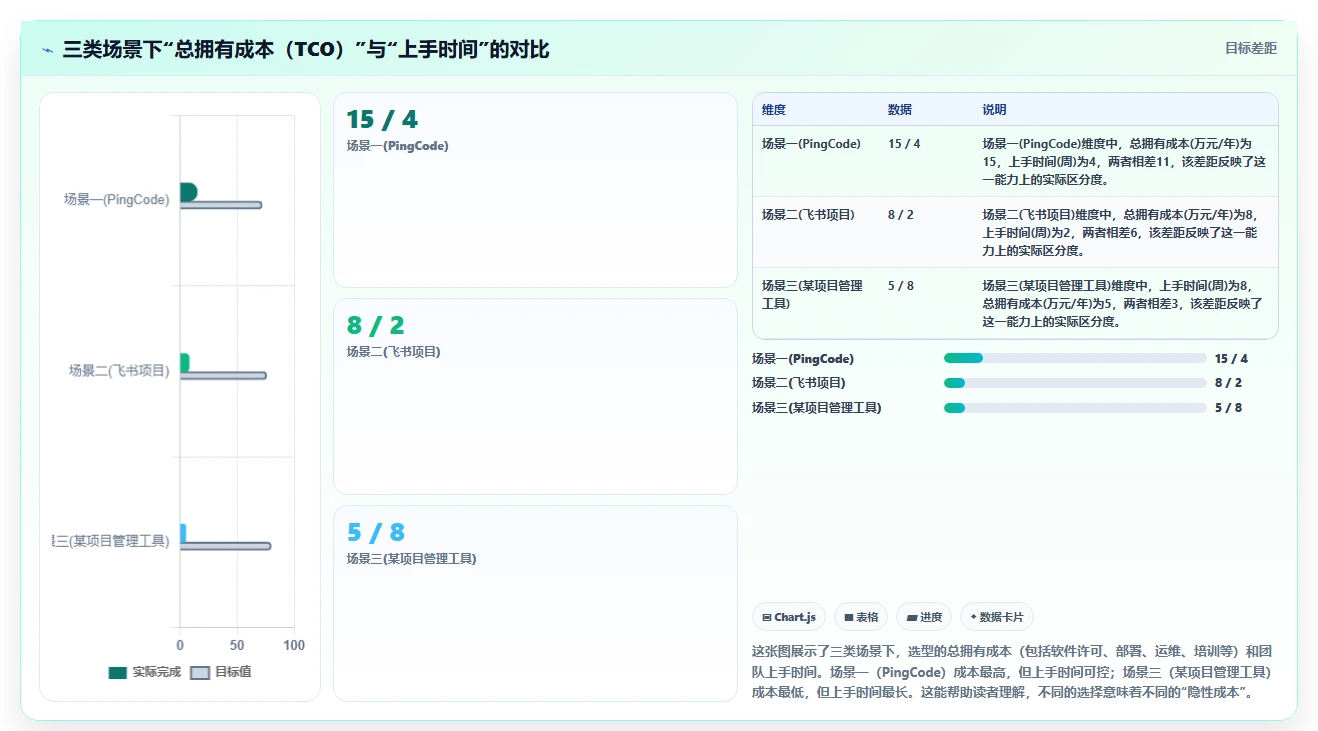This screenshot has width=1318, height=731.
Task: Click the 表格 tag
Action: coord(861,617)
